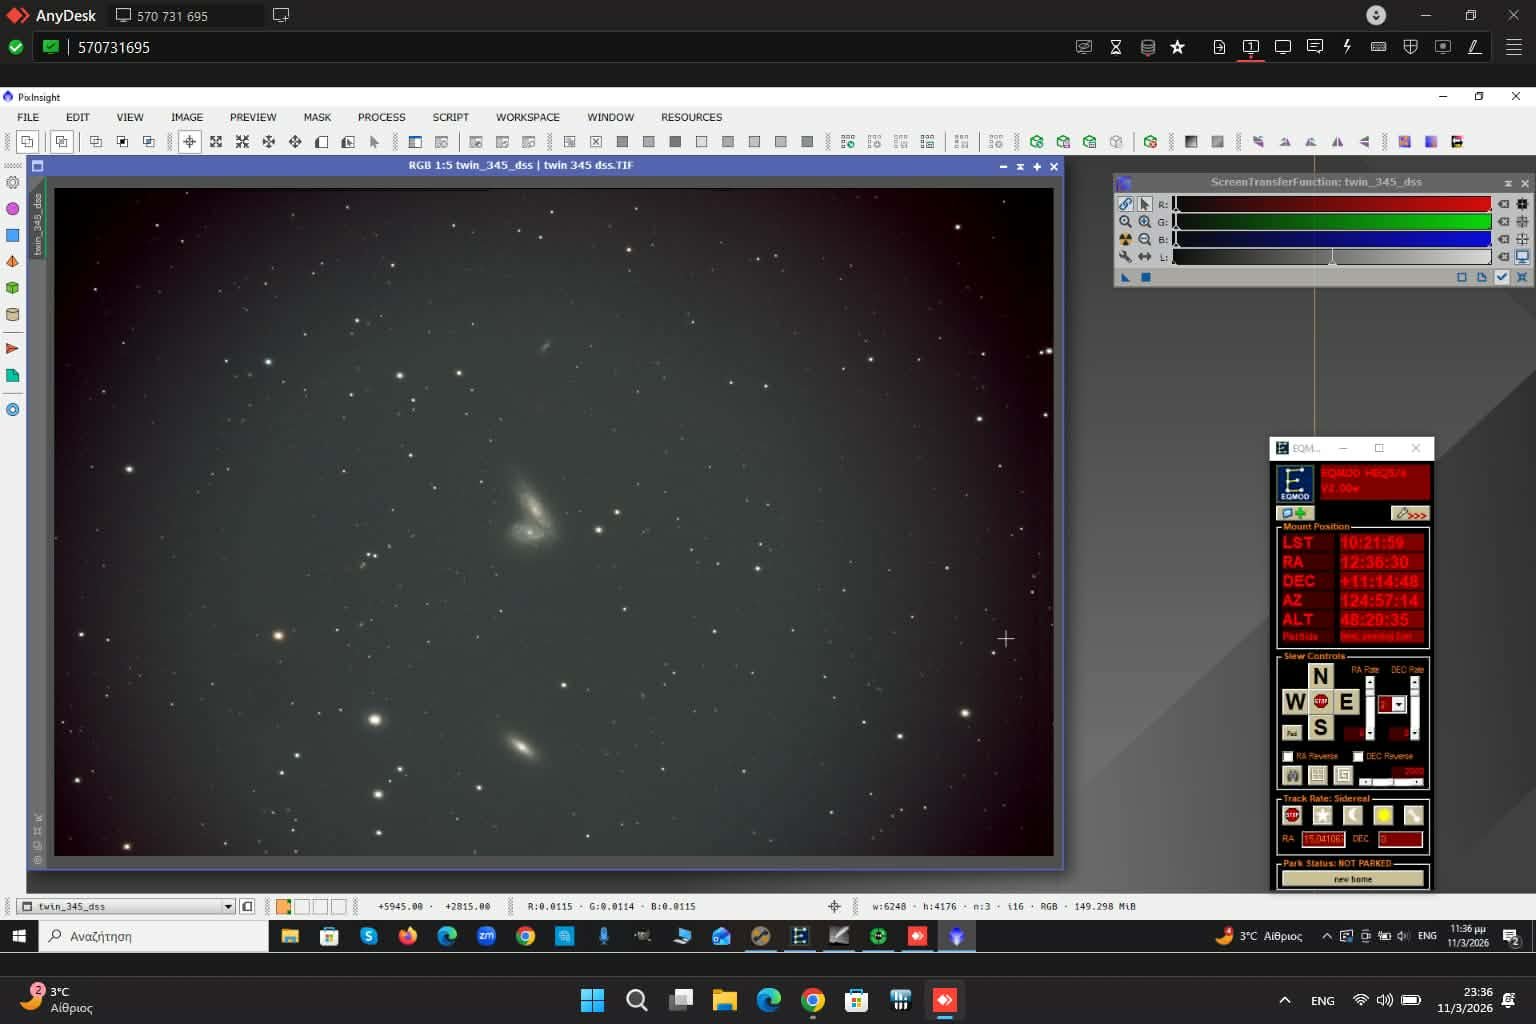Screen dimensions: 1536x1024
Task: Tick the DEC Reverse checkbox
Action: pos(1358,757)
